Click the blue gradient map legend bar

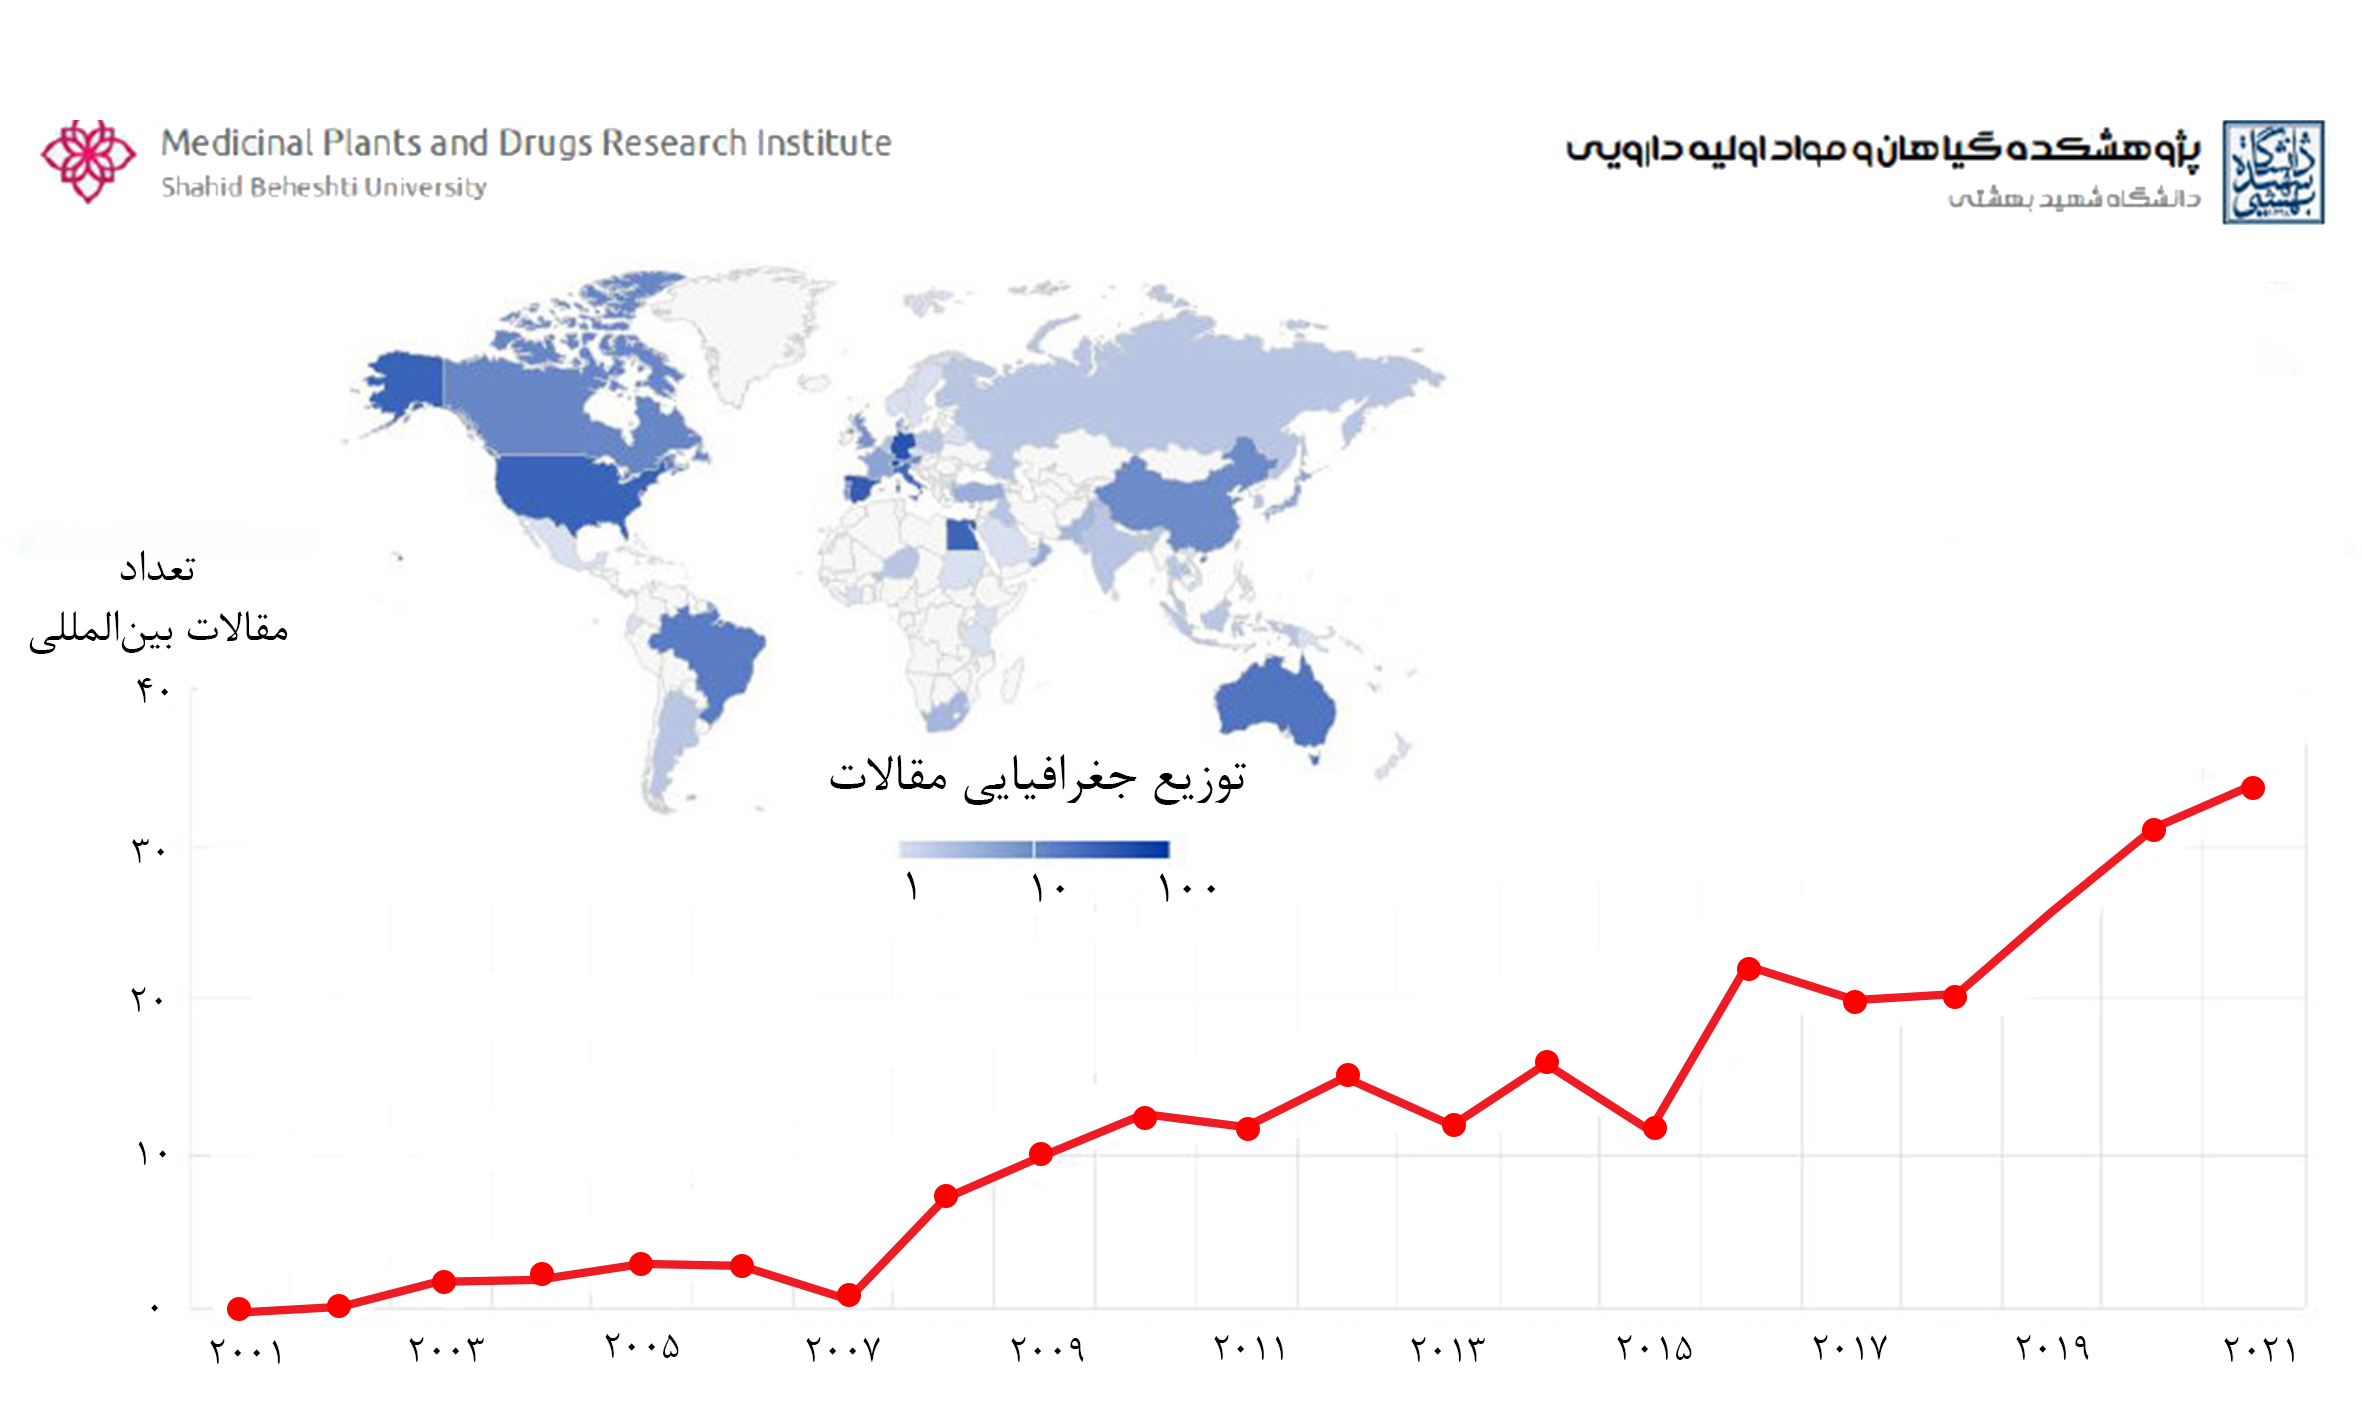click(1033, 849)
